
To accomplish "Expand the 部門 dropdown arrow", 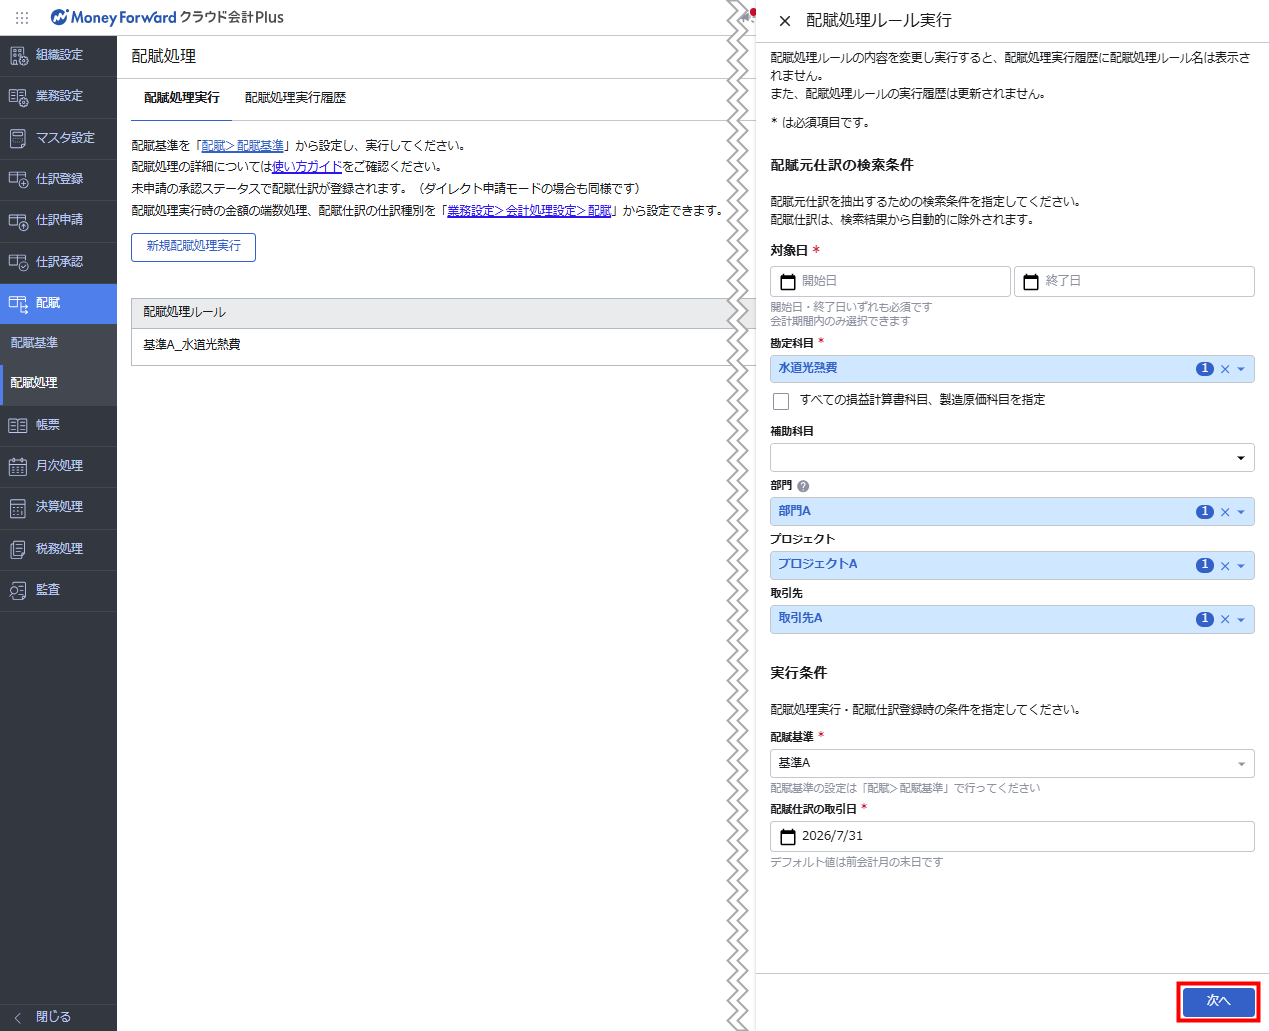I will click(x=1241, y=512).
